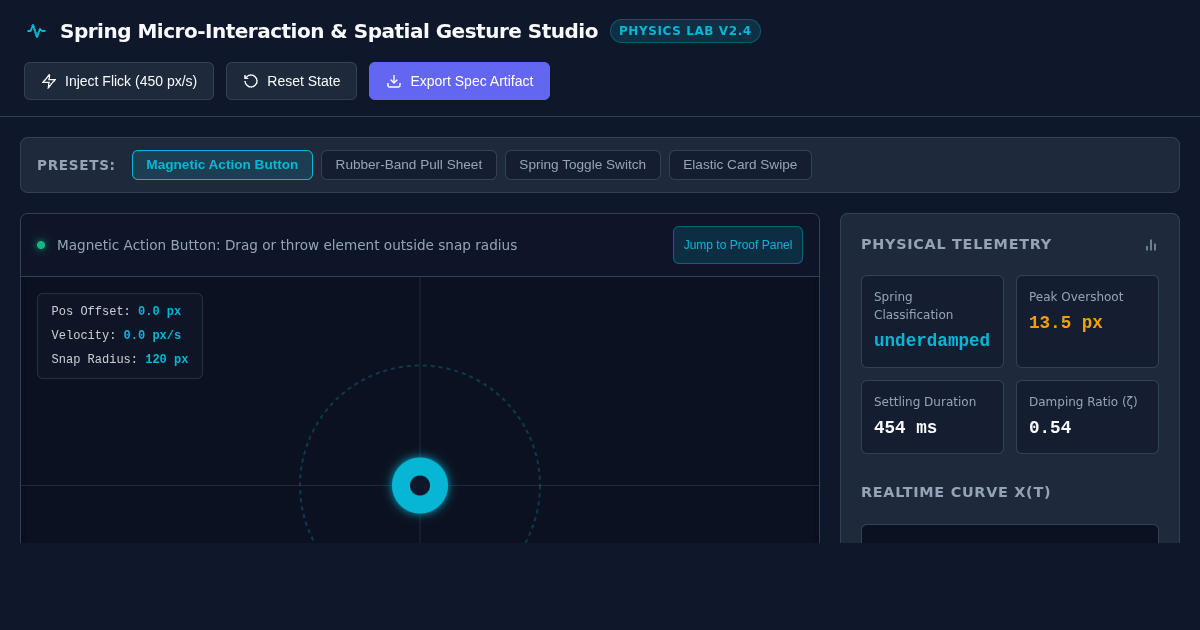Click the app title text
The height and width of the screenshot is (630, 1200).
[x=329, y=31]
